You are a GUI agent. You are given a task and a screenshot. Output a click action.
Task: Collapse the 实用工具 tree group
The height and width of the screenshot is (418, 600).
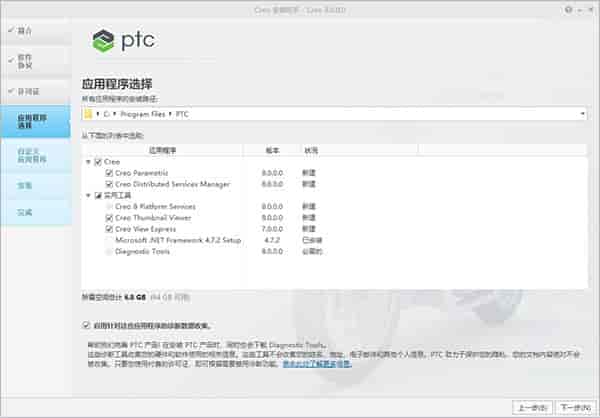tap(88, 196)
